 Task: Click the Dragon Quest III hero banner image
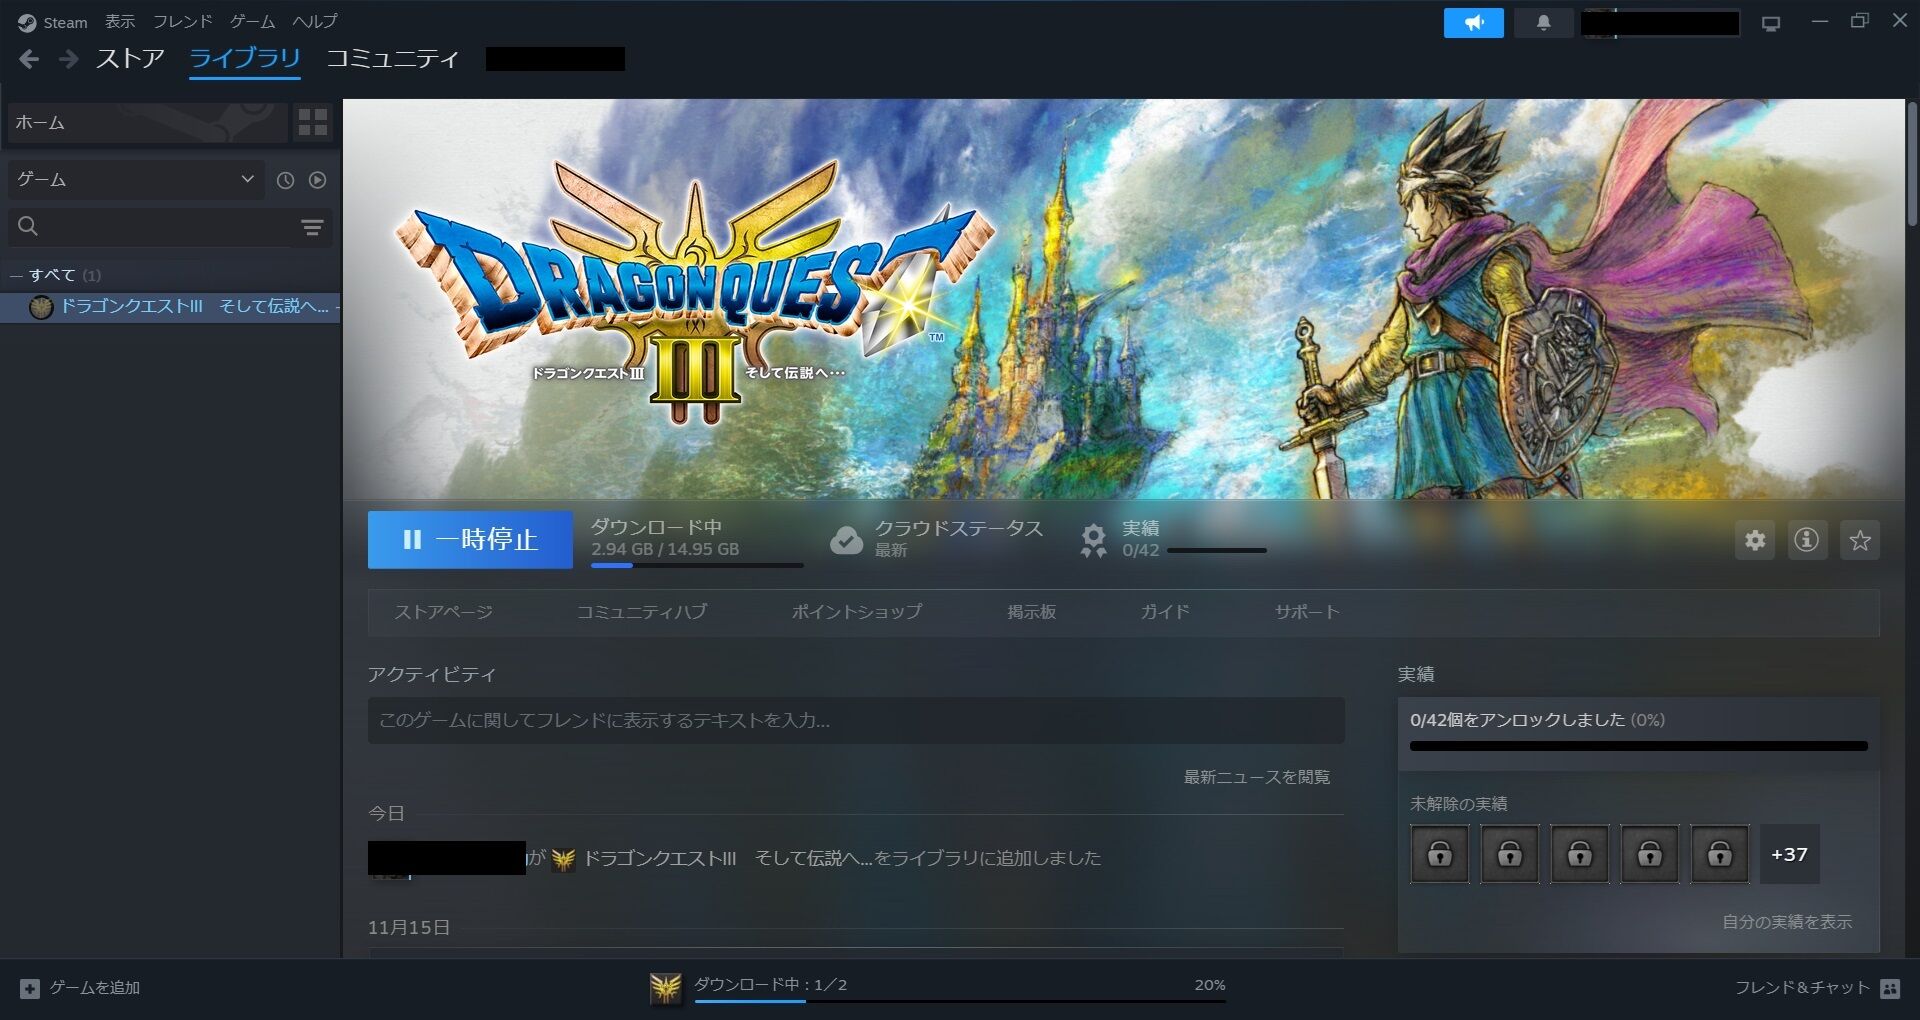1124,299
